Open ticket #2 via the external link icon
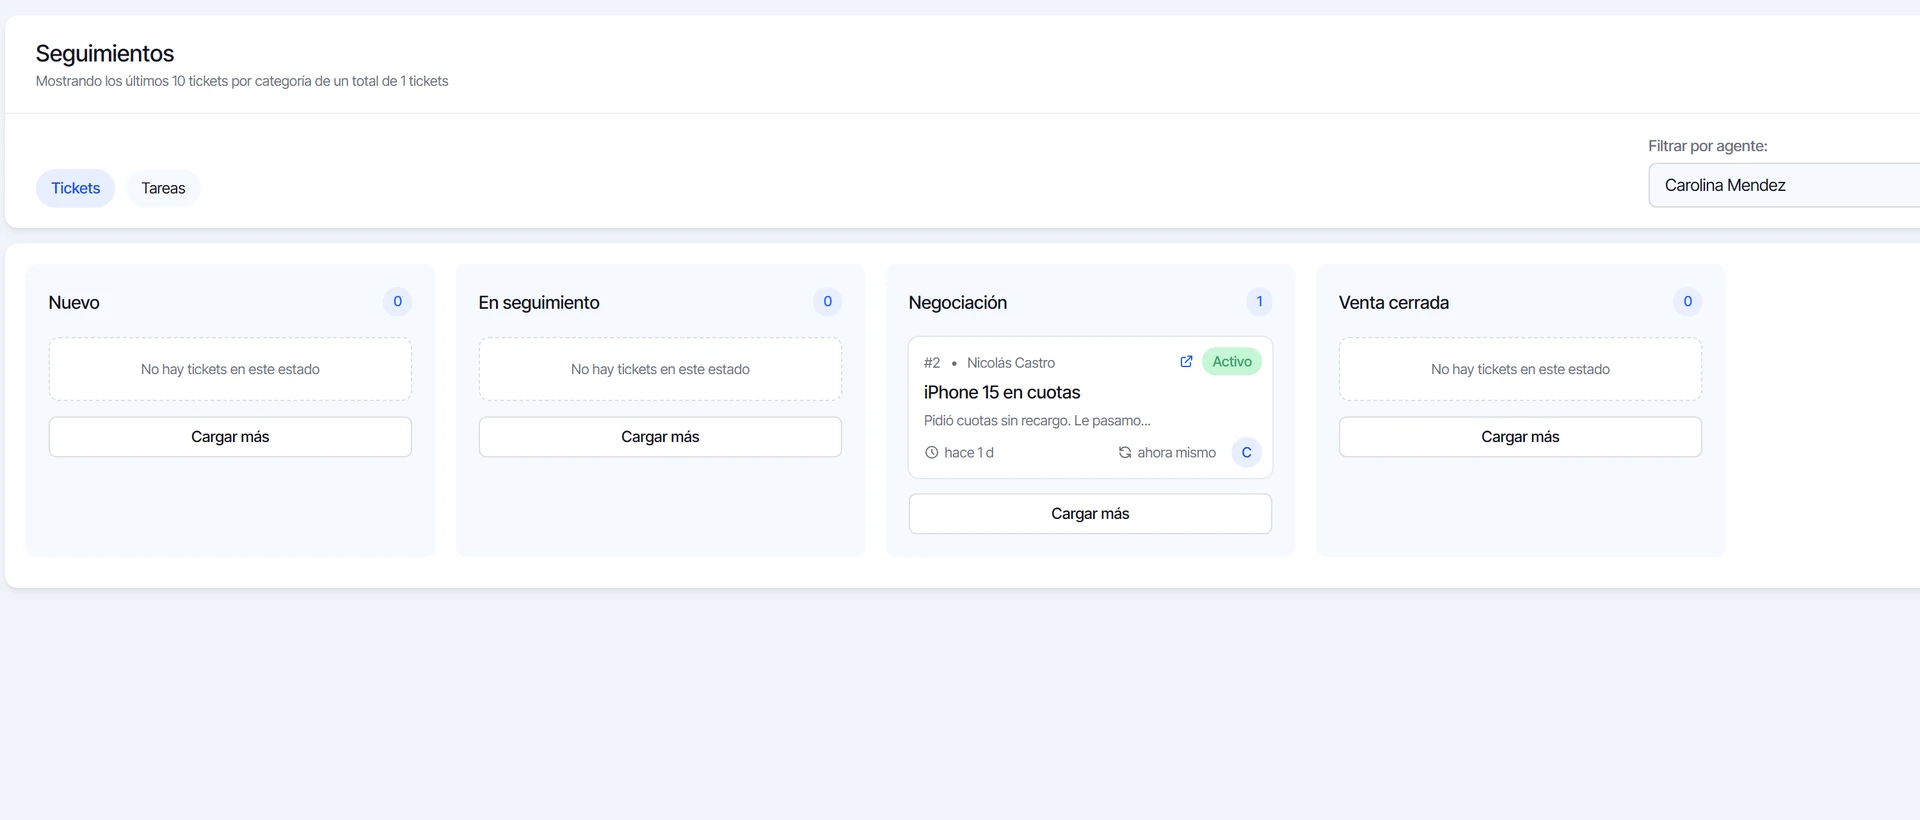Image resolution: width=1920 pixels, height=820 pixels. pos(1186,362)
